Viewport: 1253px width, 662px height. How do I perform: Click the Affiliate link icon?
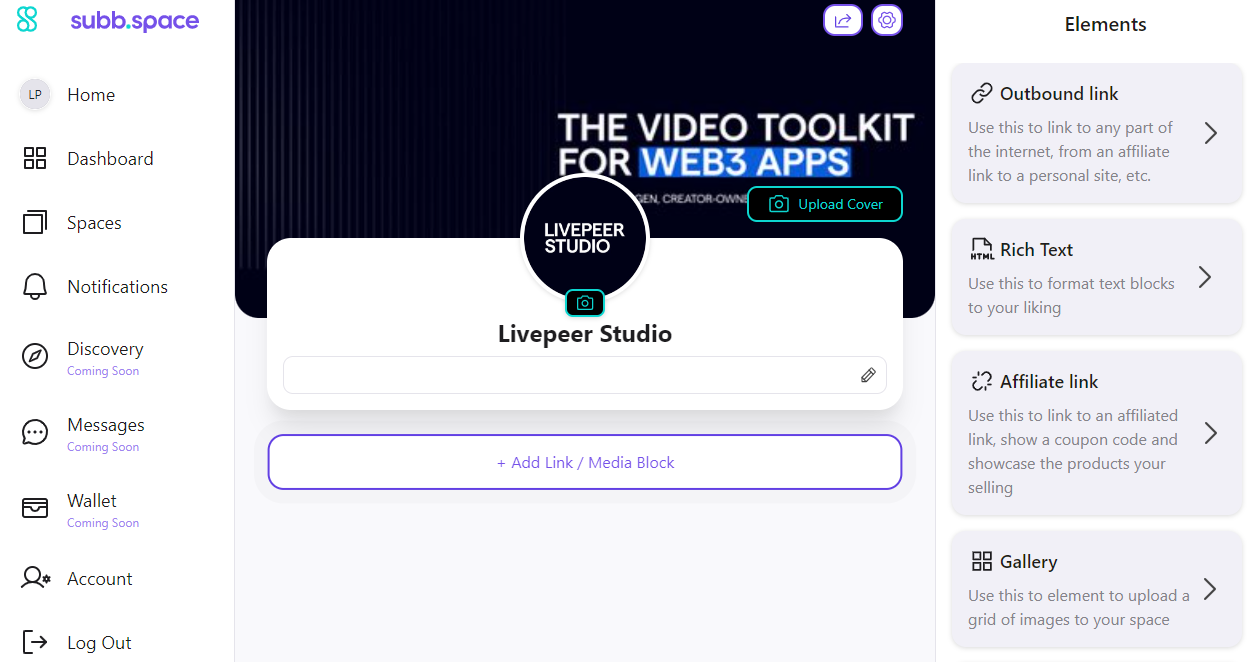point(982,381)
